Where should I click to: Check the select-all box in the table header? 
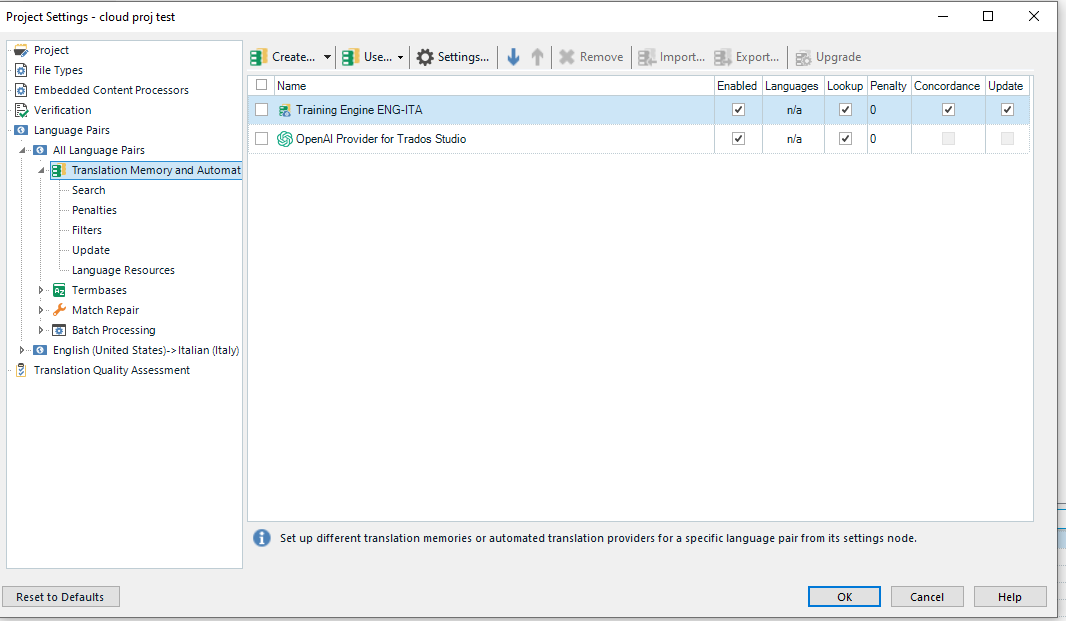pyautogui.click(x=261, y=85)
